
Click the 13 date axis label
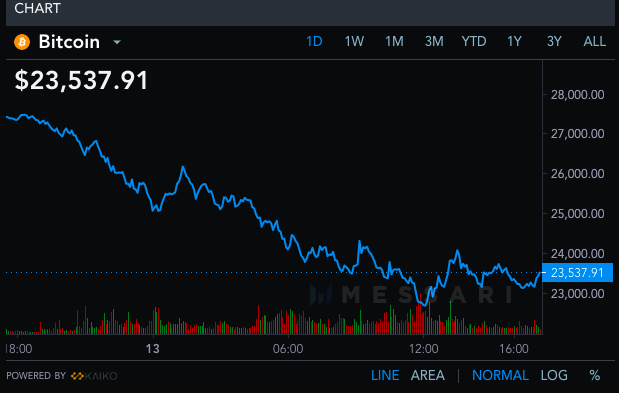coord(153,349)
